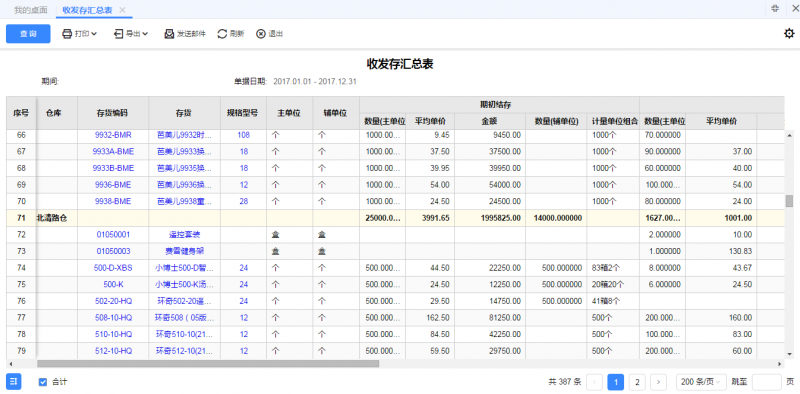The width and height of the screenshot is (800, 394).
Task: Click the 规格型号 column header
Action: (243, 112)
